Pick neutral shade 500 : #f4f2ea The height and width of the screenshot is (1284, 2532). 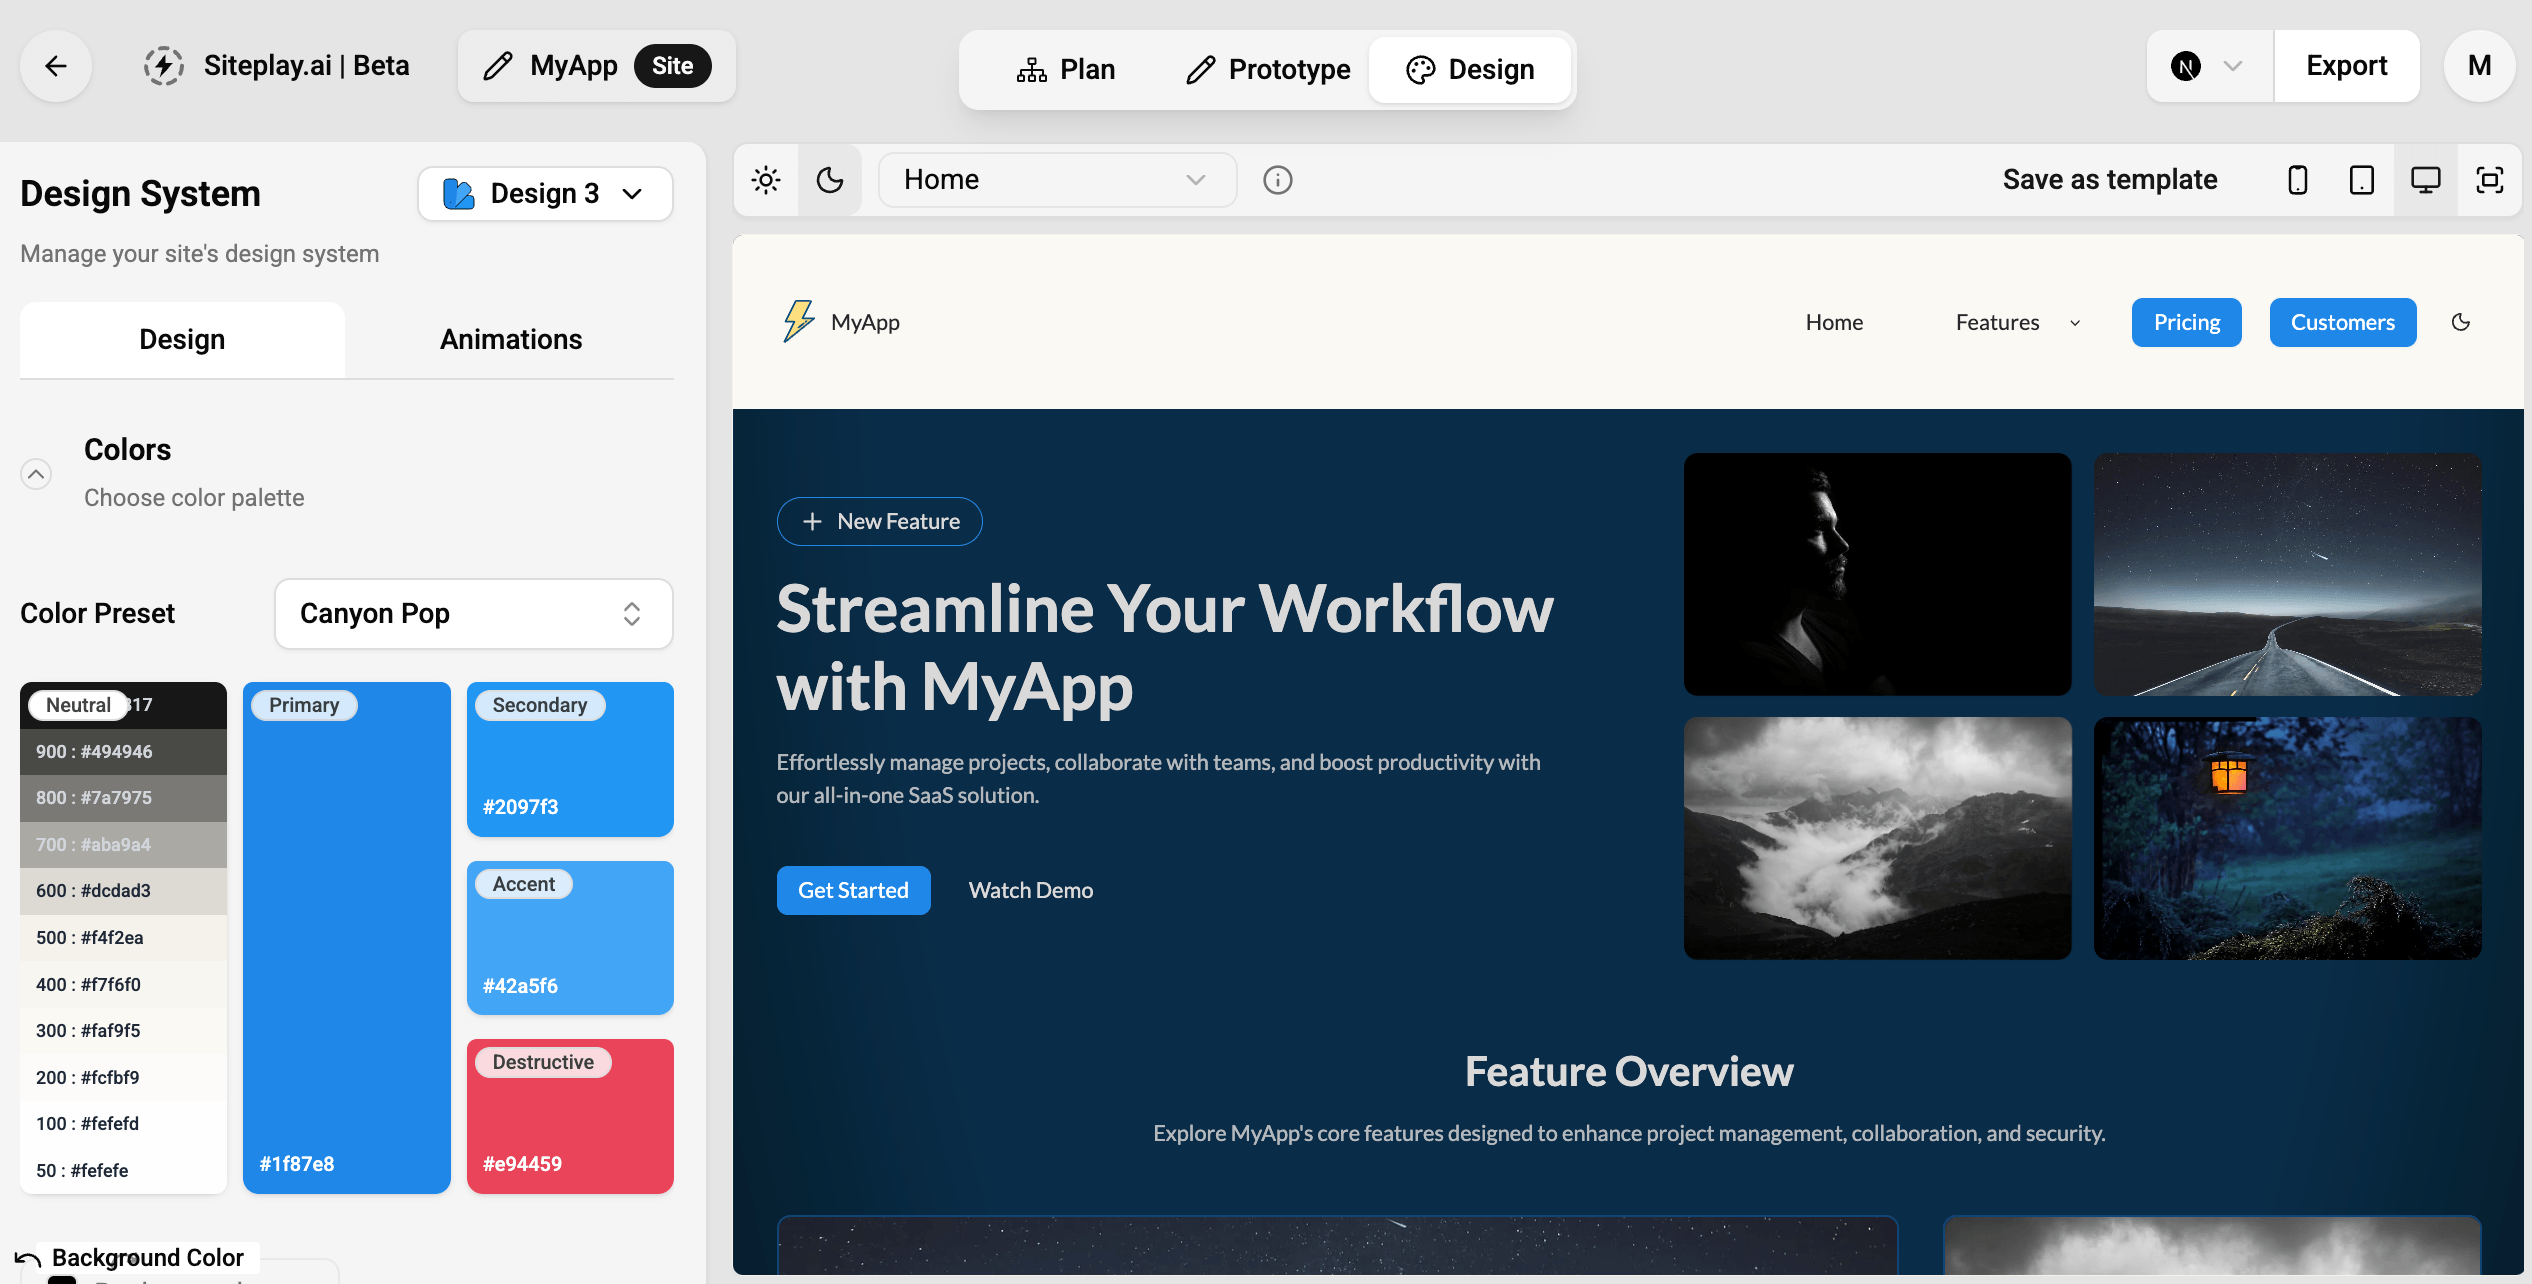click(123, 938)
